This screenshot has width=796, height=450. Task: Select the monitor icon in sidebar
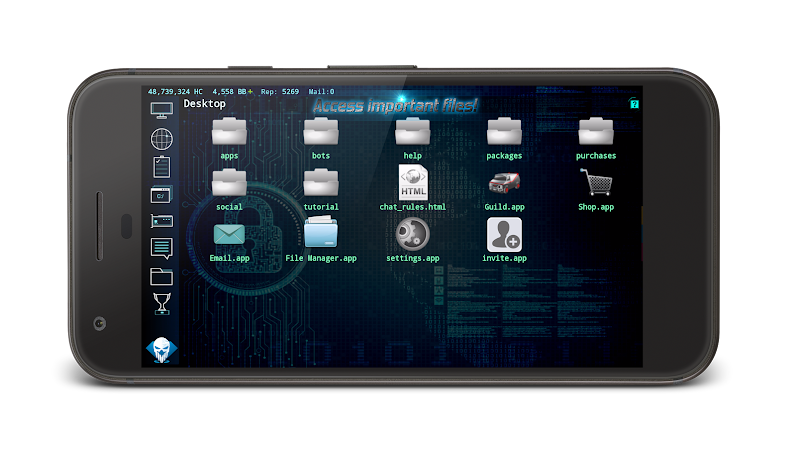(x=161, y=110)
